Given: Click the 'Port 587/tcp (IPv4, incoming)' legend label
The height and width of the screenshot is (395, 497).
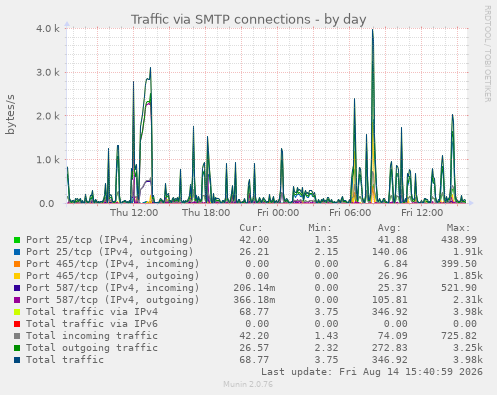Looking at the screenshot, I should click(113, 288).
